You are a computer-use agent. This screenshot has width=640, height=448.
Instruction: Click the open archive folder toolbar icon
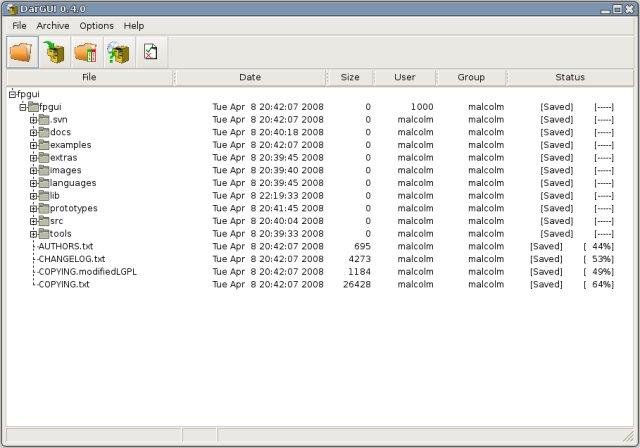point(22,52)
